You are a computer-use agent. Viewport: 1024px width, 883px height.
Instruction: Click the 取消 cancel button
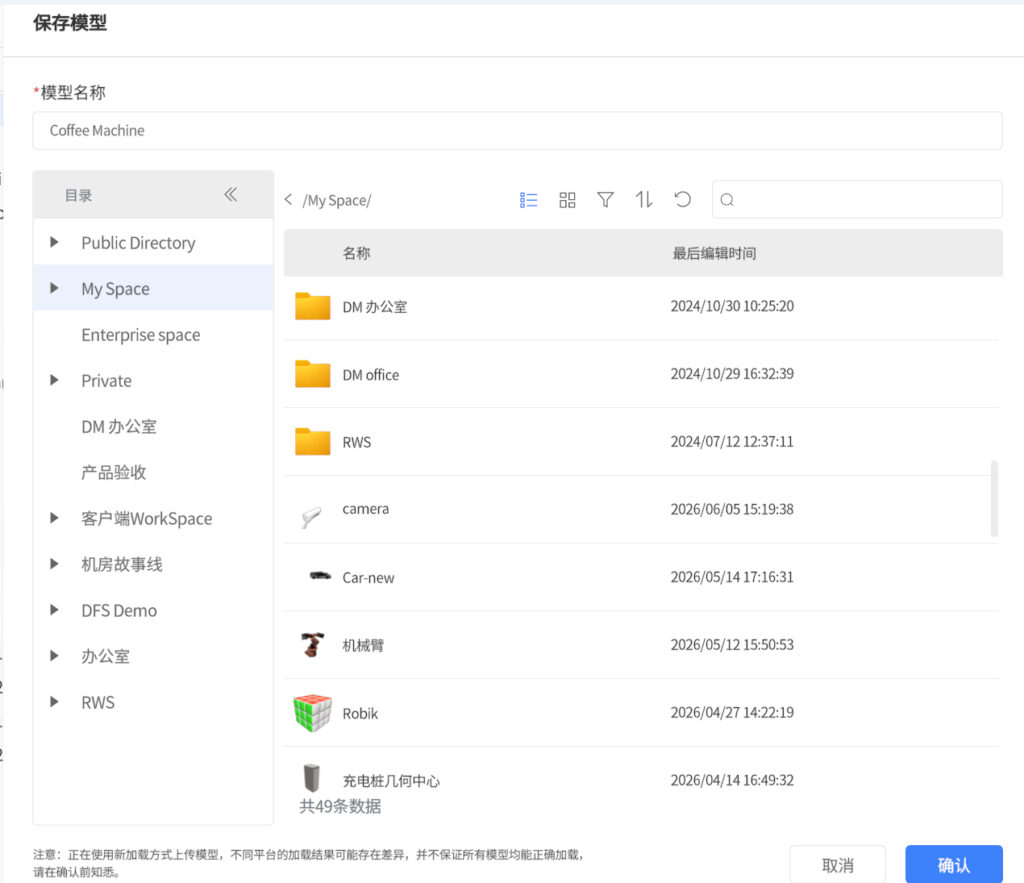click(x=838, y=864)
